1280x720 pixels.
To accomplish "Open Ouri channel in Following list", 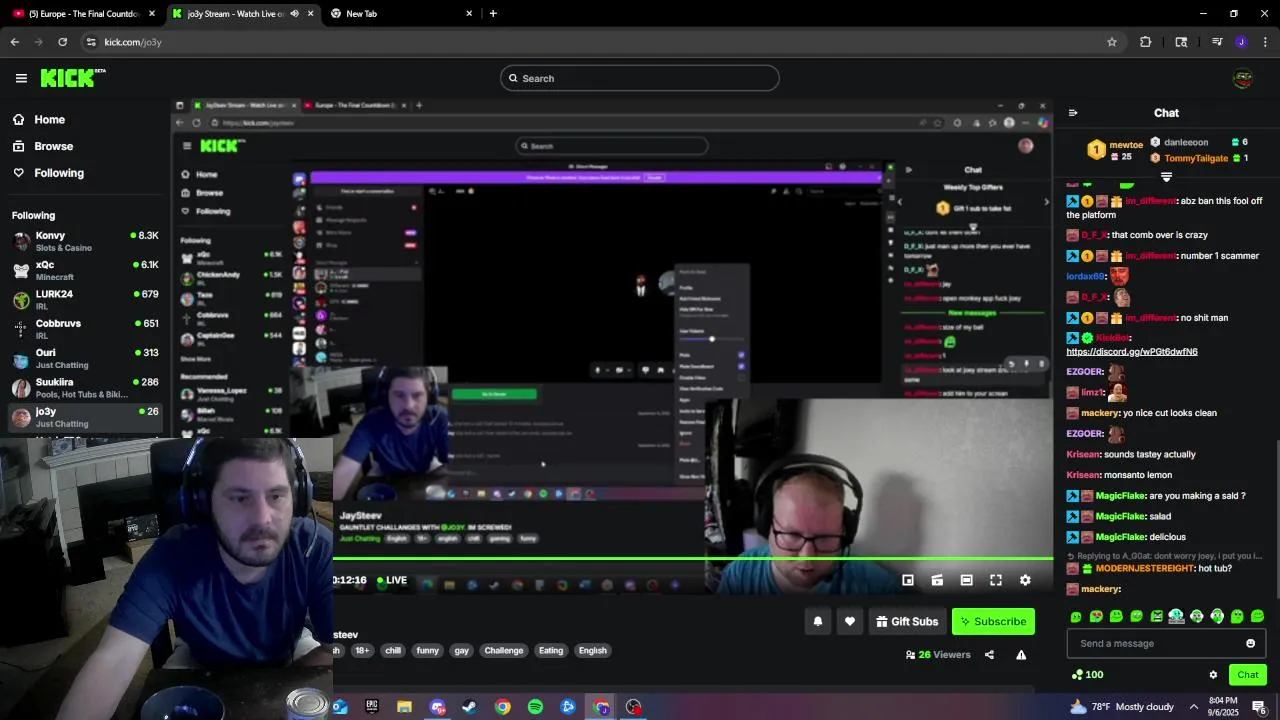I will (85, 357).
